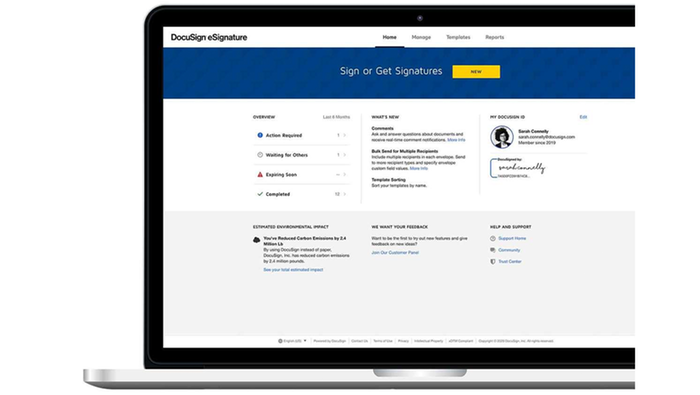Click the yellow NEW button
This screenshot has width=700, height=395.
pyautogui.click(x=476, y=71)
